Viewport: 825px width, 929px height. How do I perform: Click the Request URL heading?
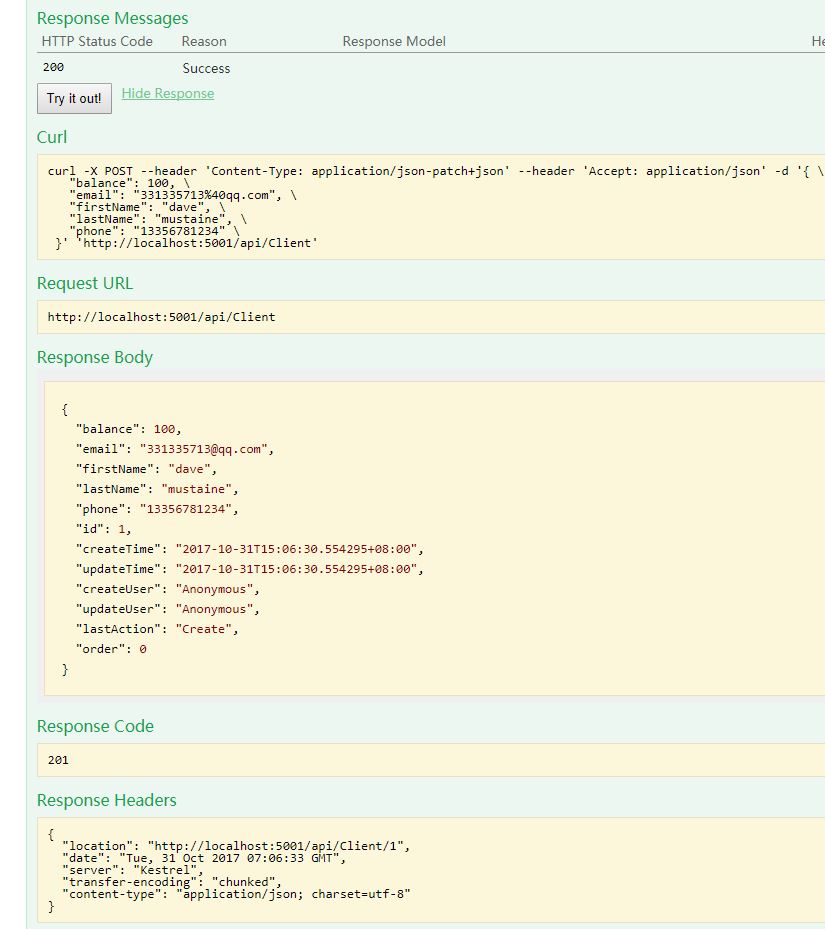[x=85, y=283]
